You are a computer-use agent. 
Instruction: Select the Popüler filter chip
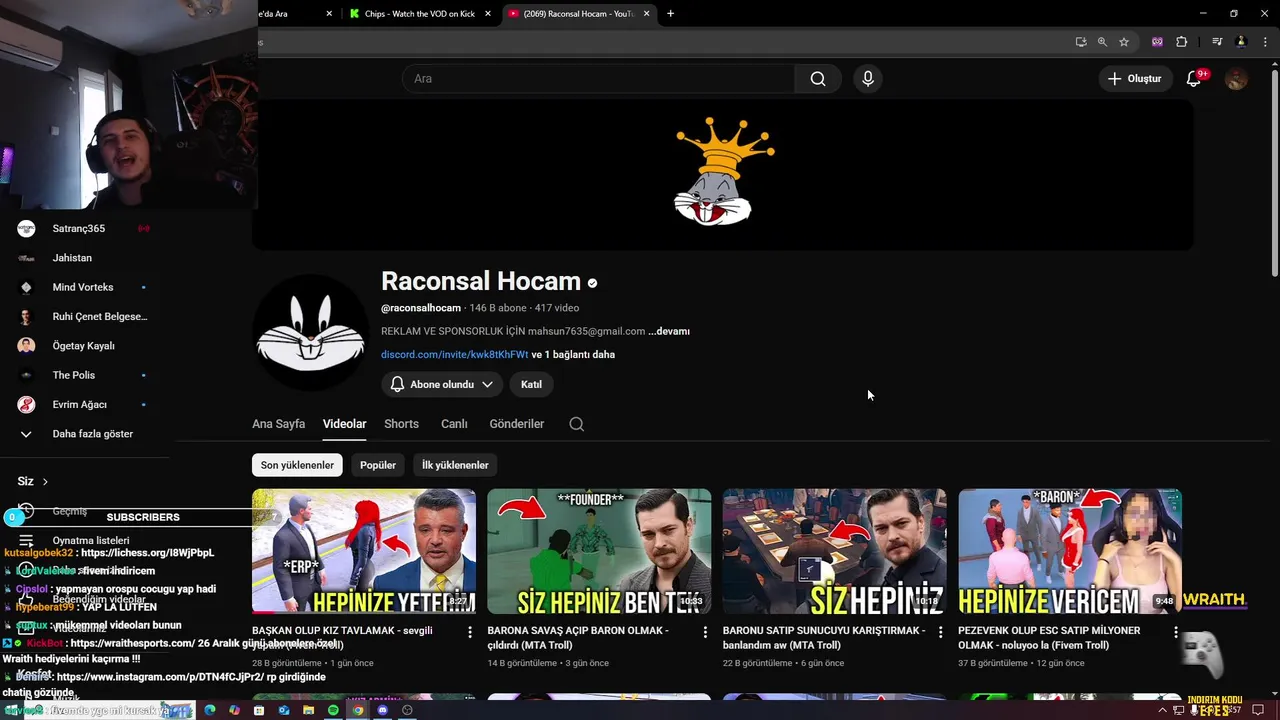378,465
